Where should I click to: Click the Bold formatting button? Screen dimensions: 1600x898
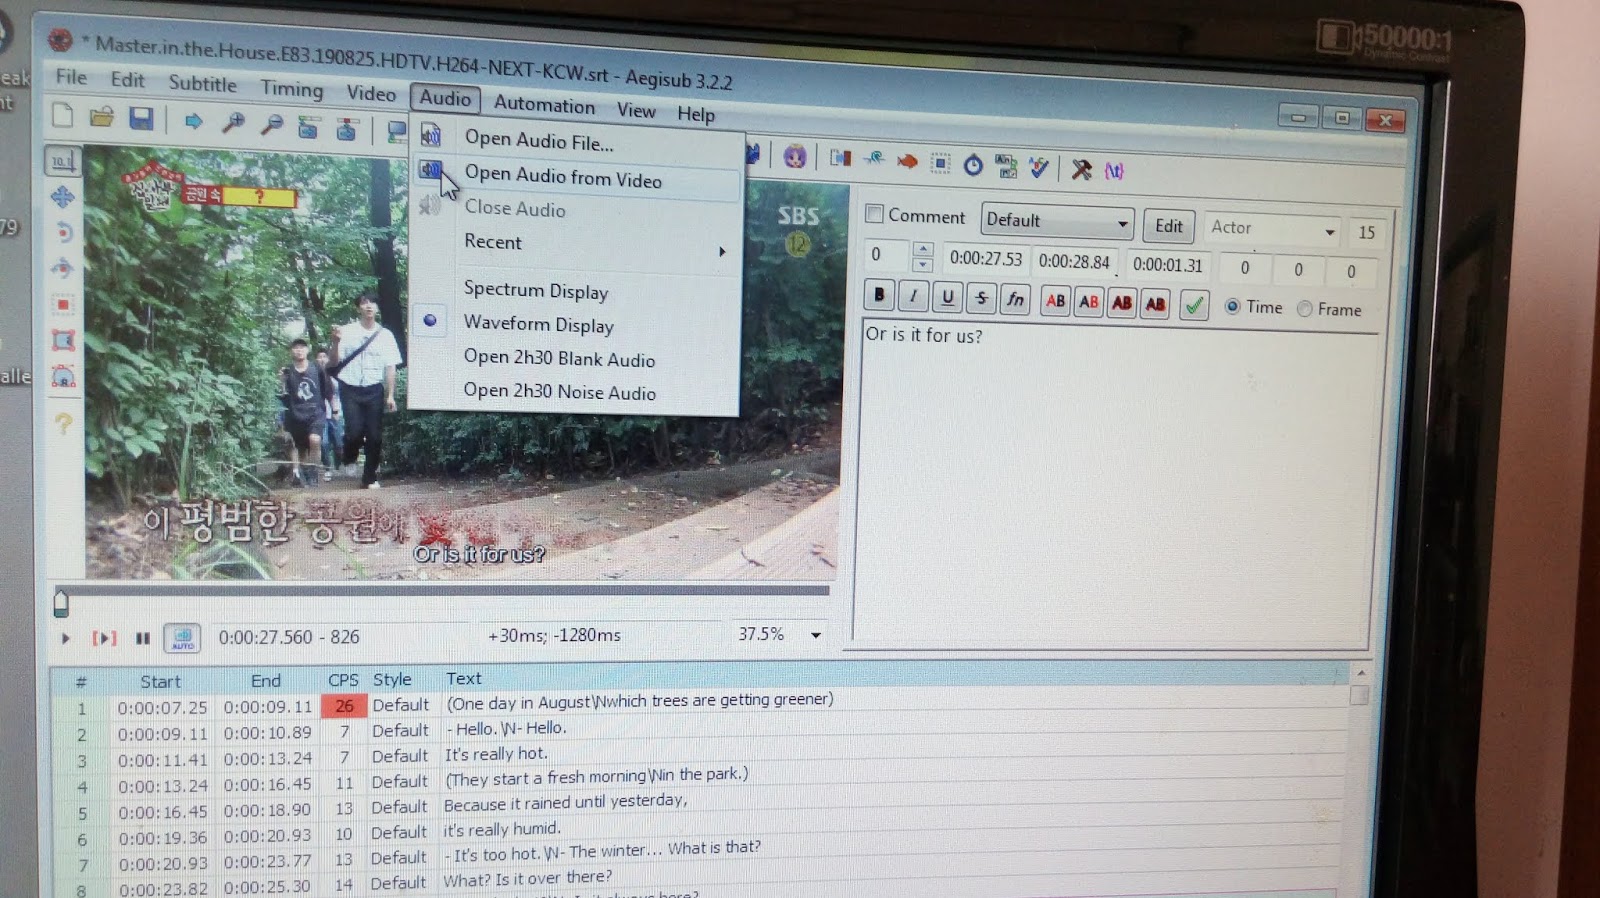point(879,295)
